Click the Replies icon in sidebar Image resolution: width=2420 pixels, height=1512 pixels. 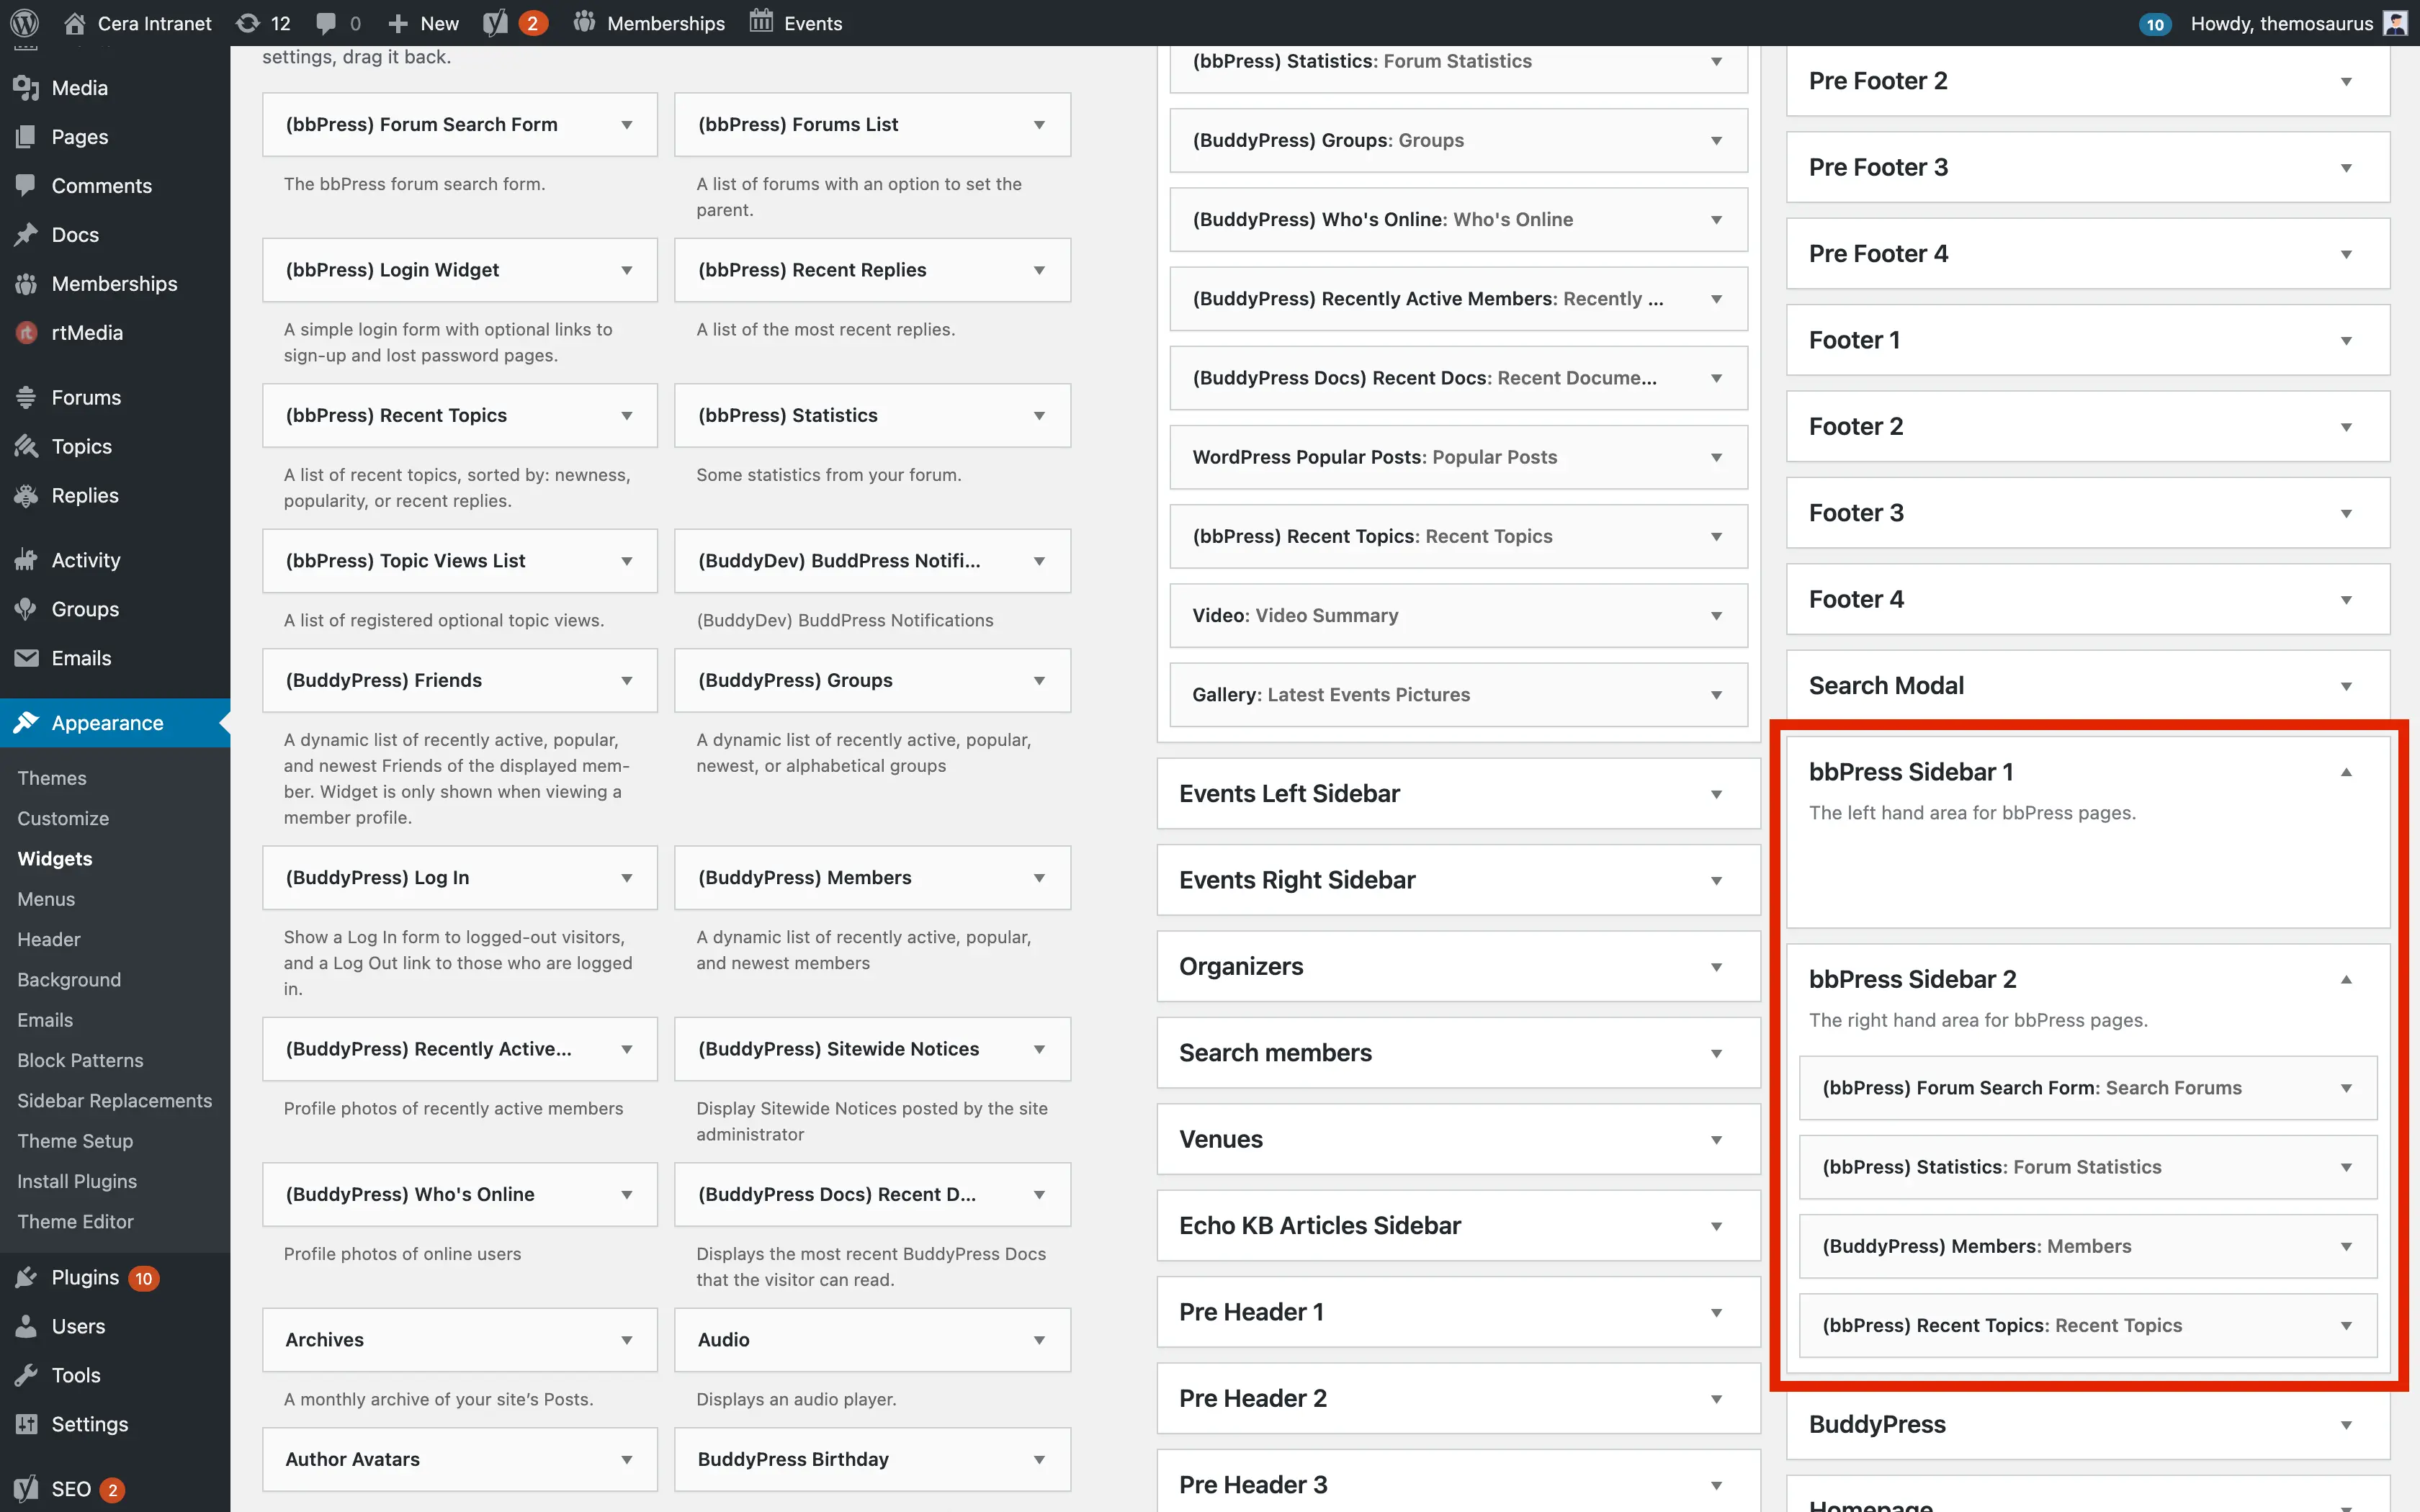point(26,495)
